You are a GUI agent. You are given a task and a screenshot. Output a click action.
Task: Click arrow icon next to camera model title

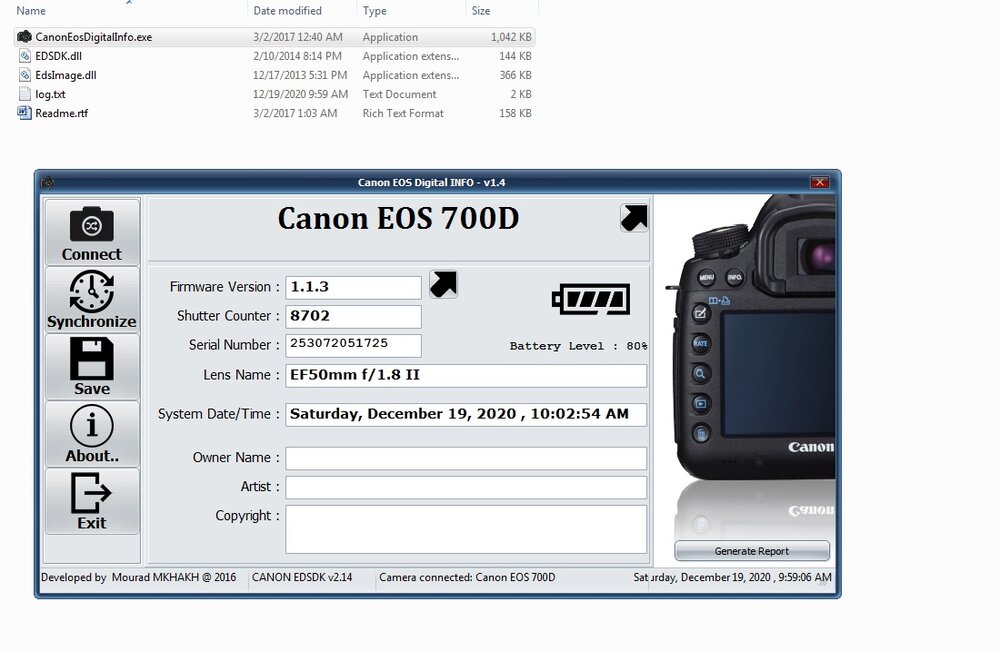634,218
